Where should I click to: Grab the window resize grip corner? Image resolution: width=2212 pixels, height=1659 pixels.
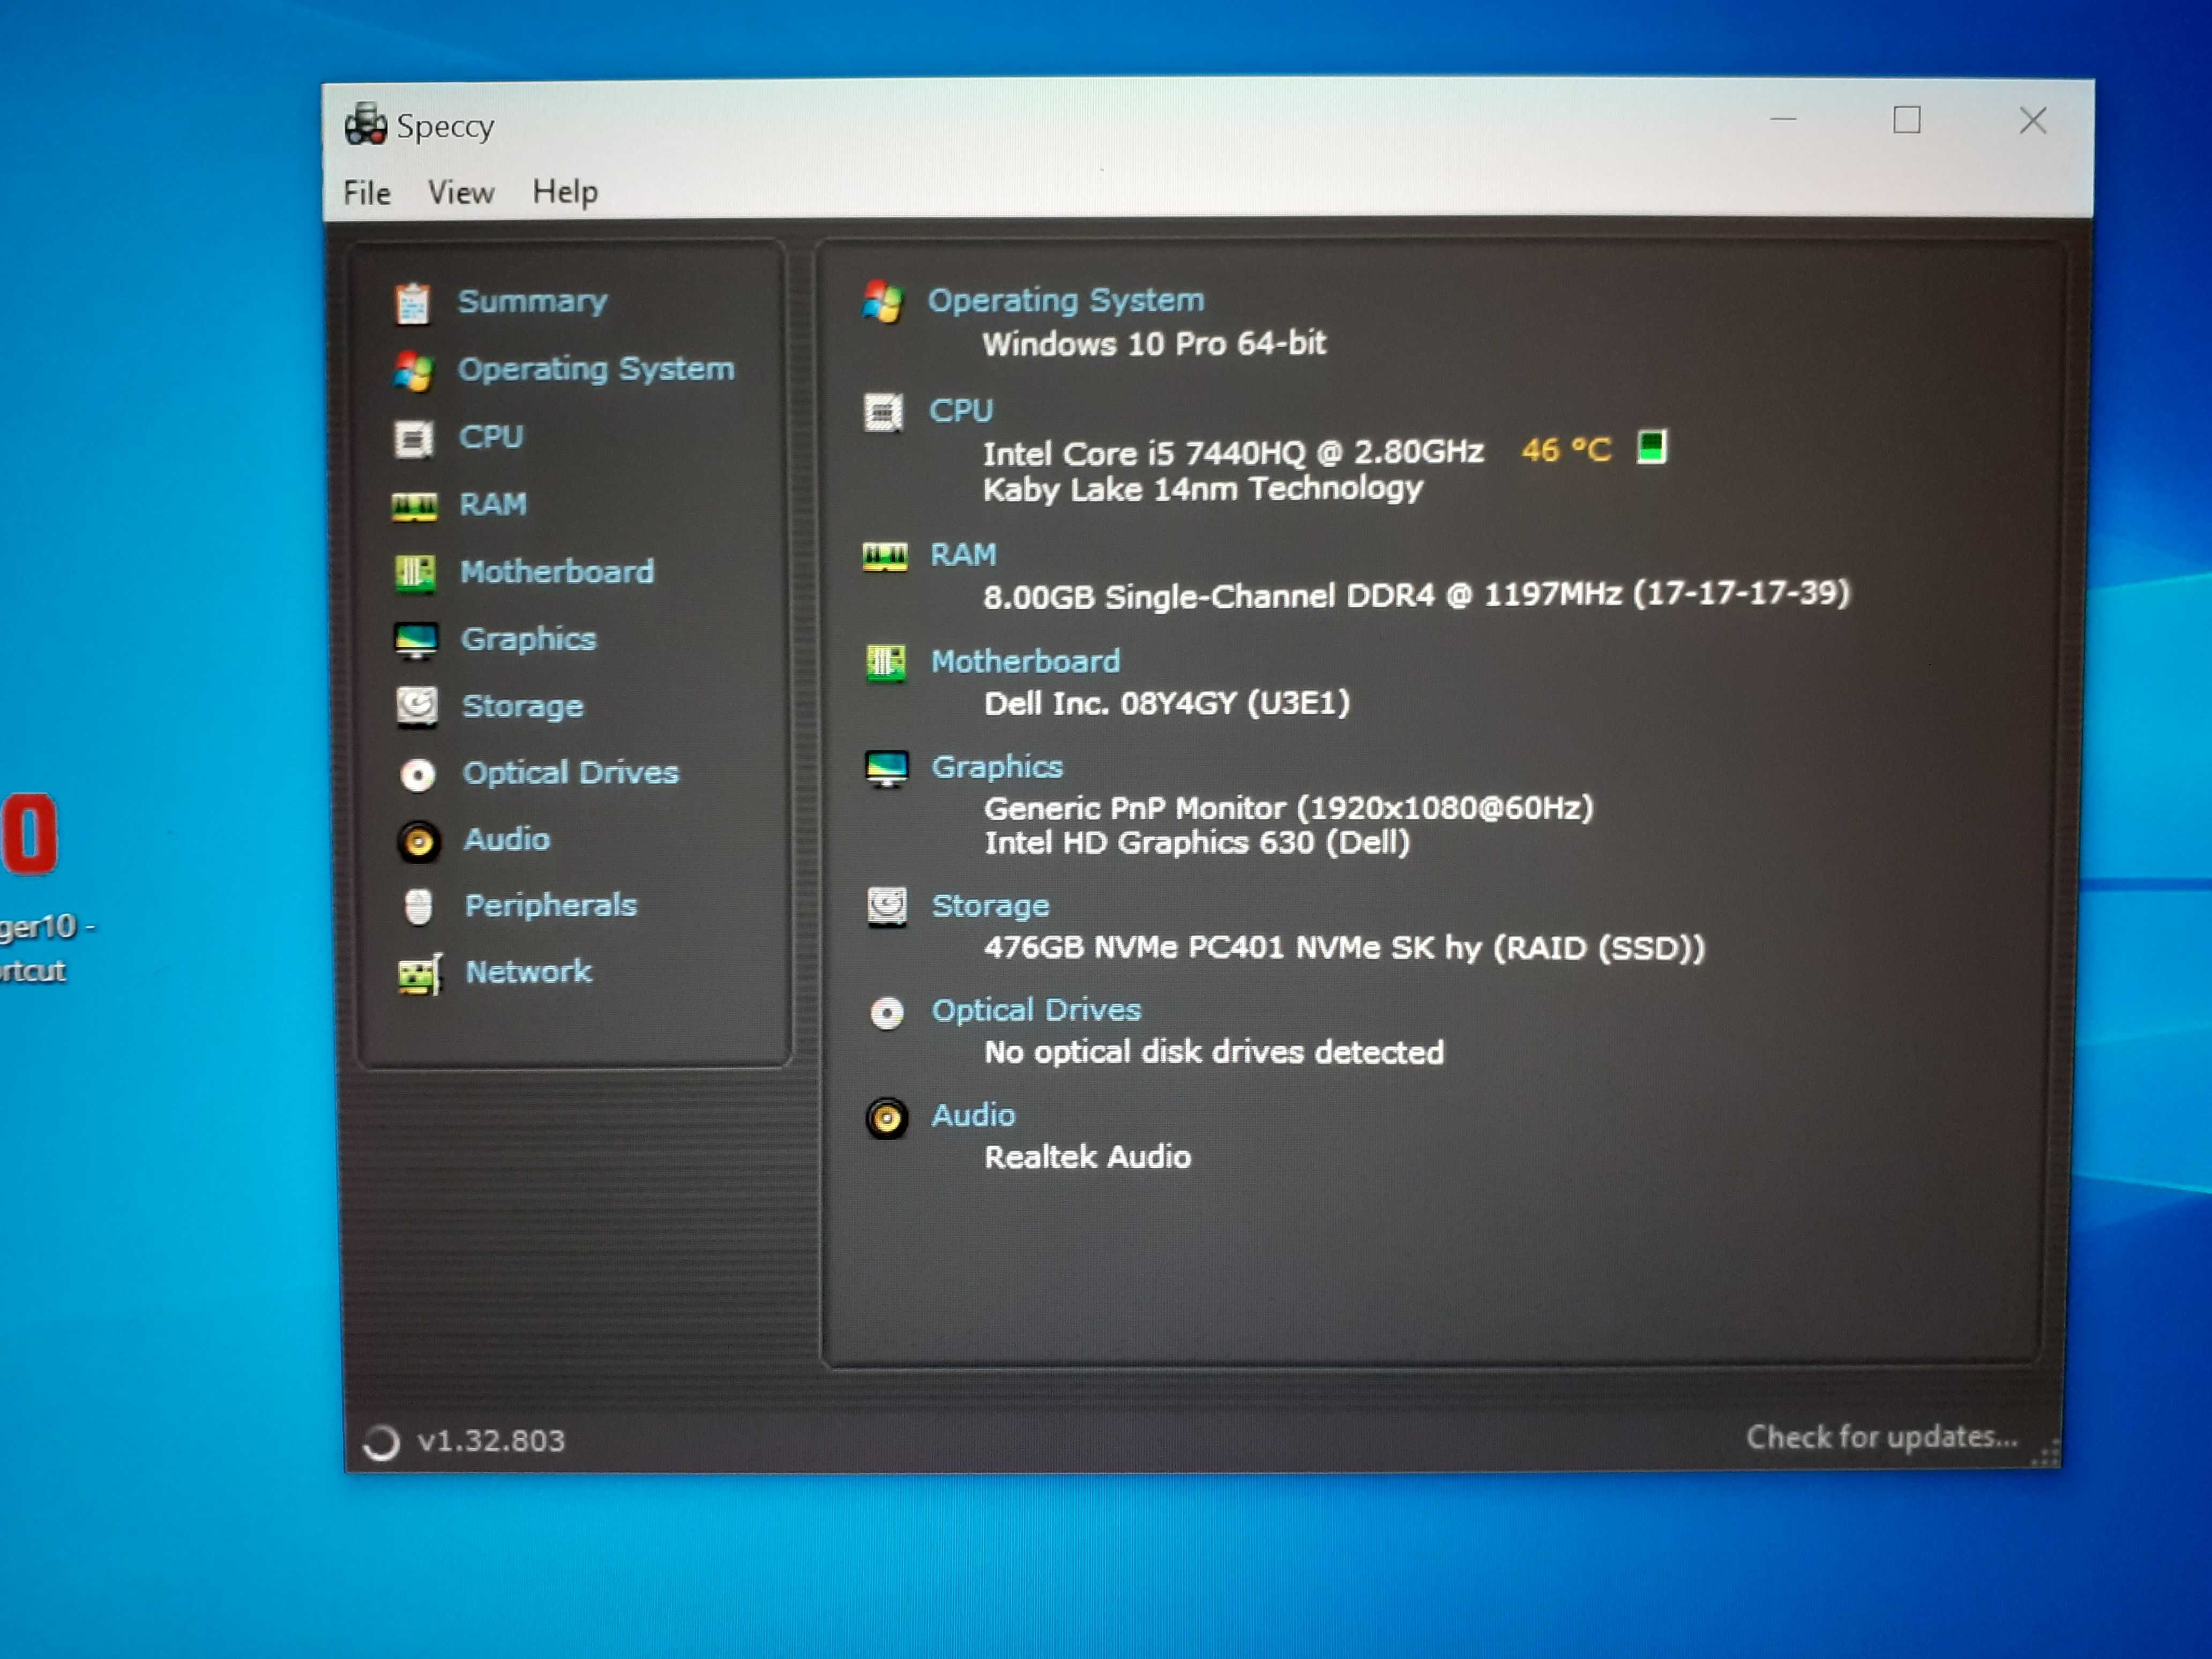click(2045, 1453)
